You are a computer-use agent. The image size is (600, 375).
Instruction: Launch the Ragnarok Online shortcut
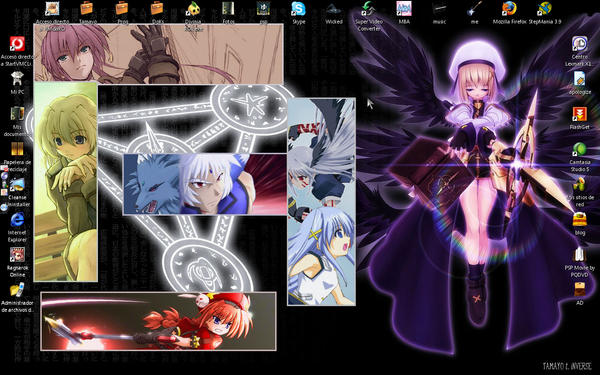click(17, 254)
